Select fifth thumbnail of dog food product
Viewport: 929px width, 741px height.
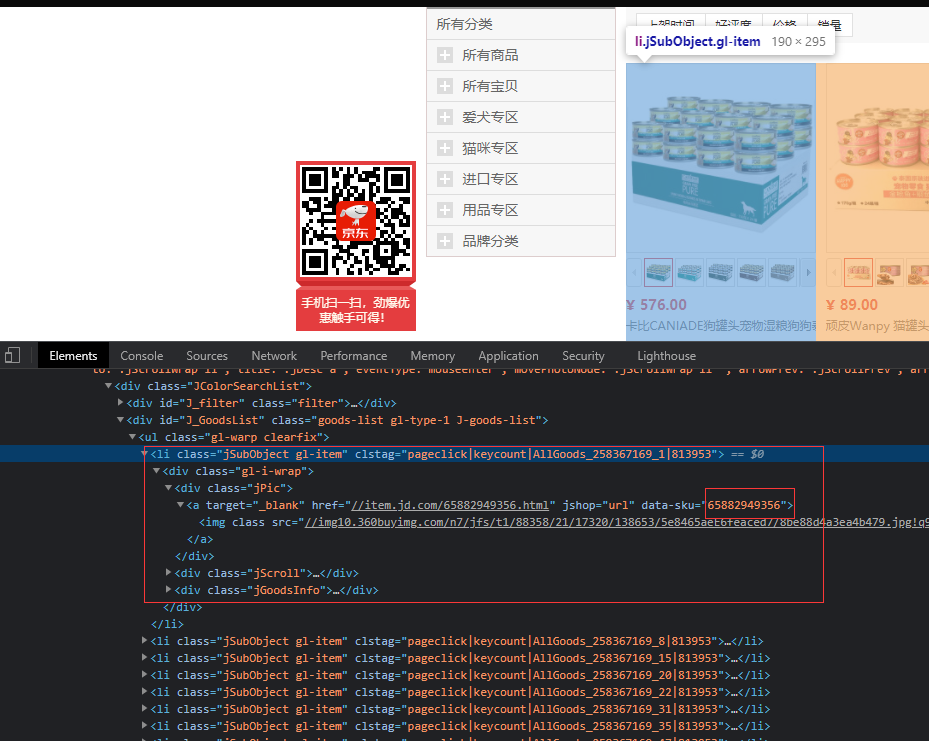point(783,272)
